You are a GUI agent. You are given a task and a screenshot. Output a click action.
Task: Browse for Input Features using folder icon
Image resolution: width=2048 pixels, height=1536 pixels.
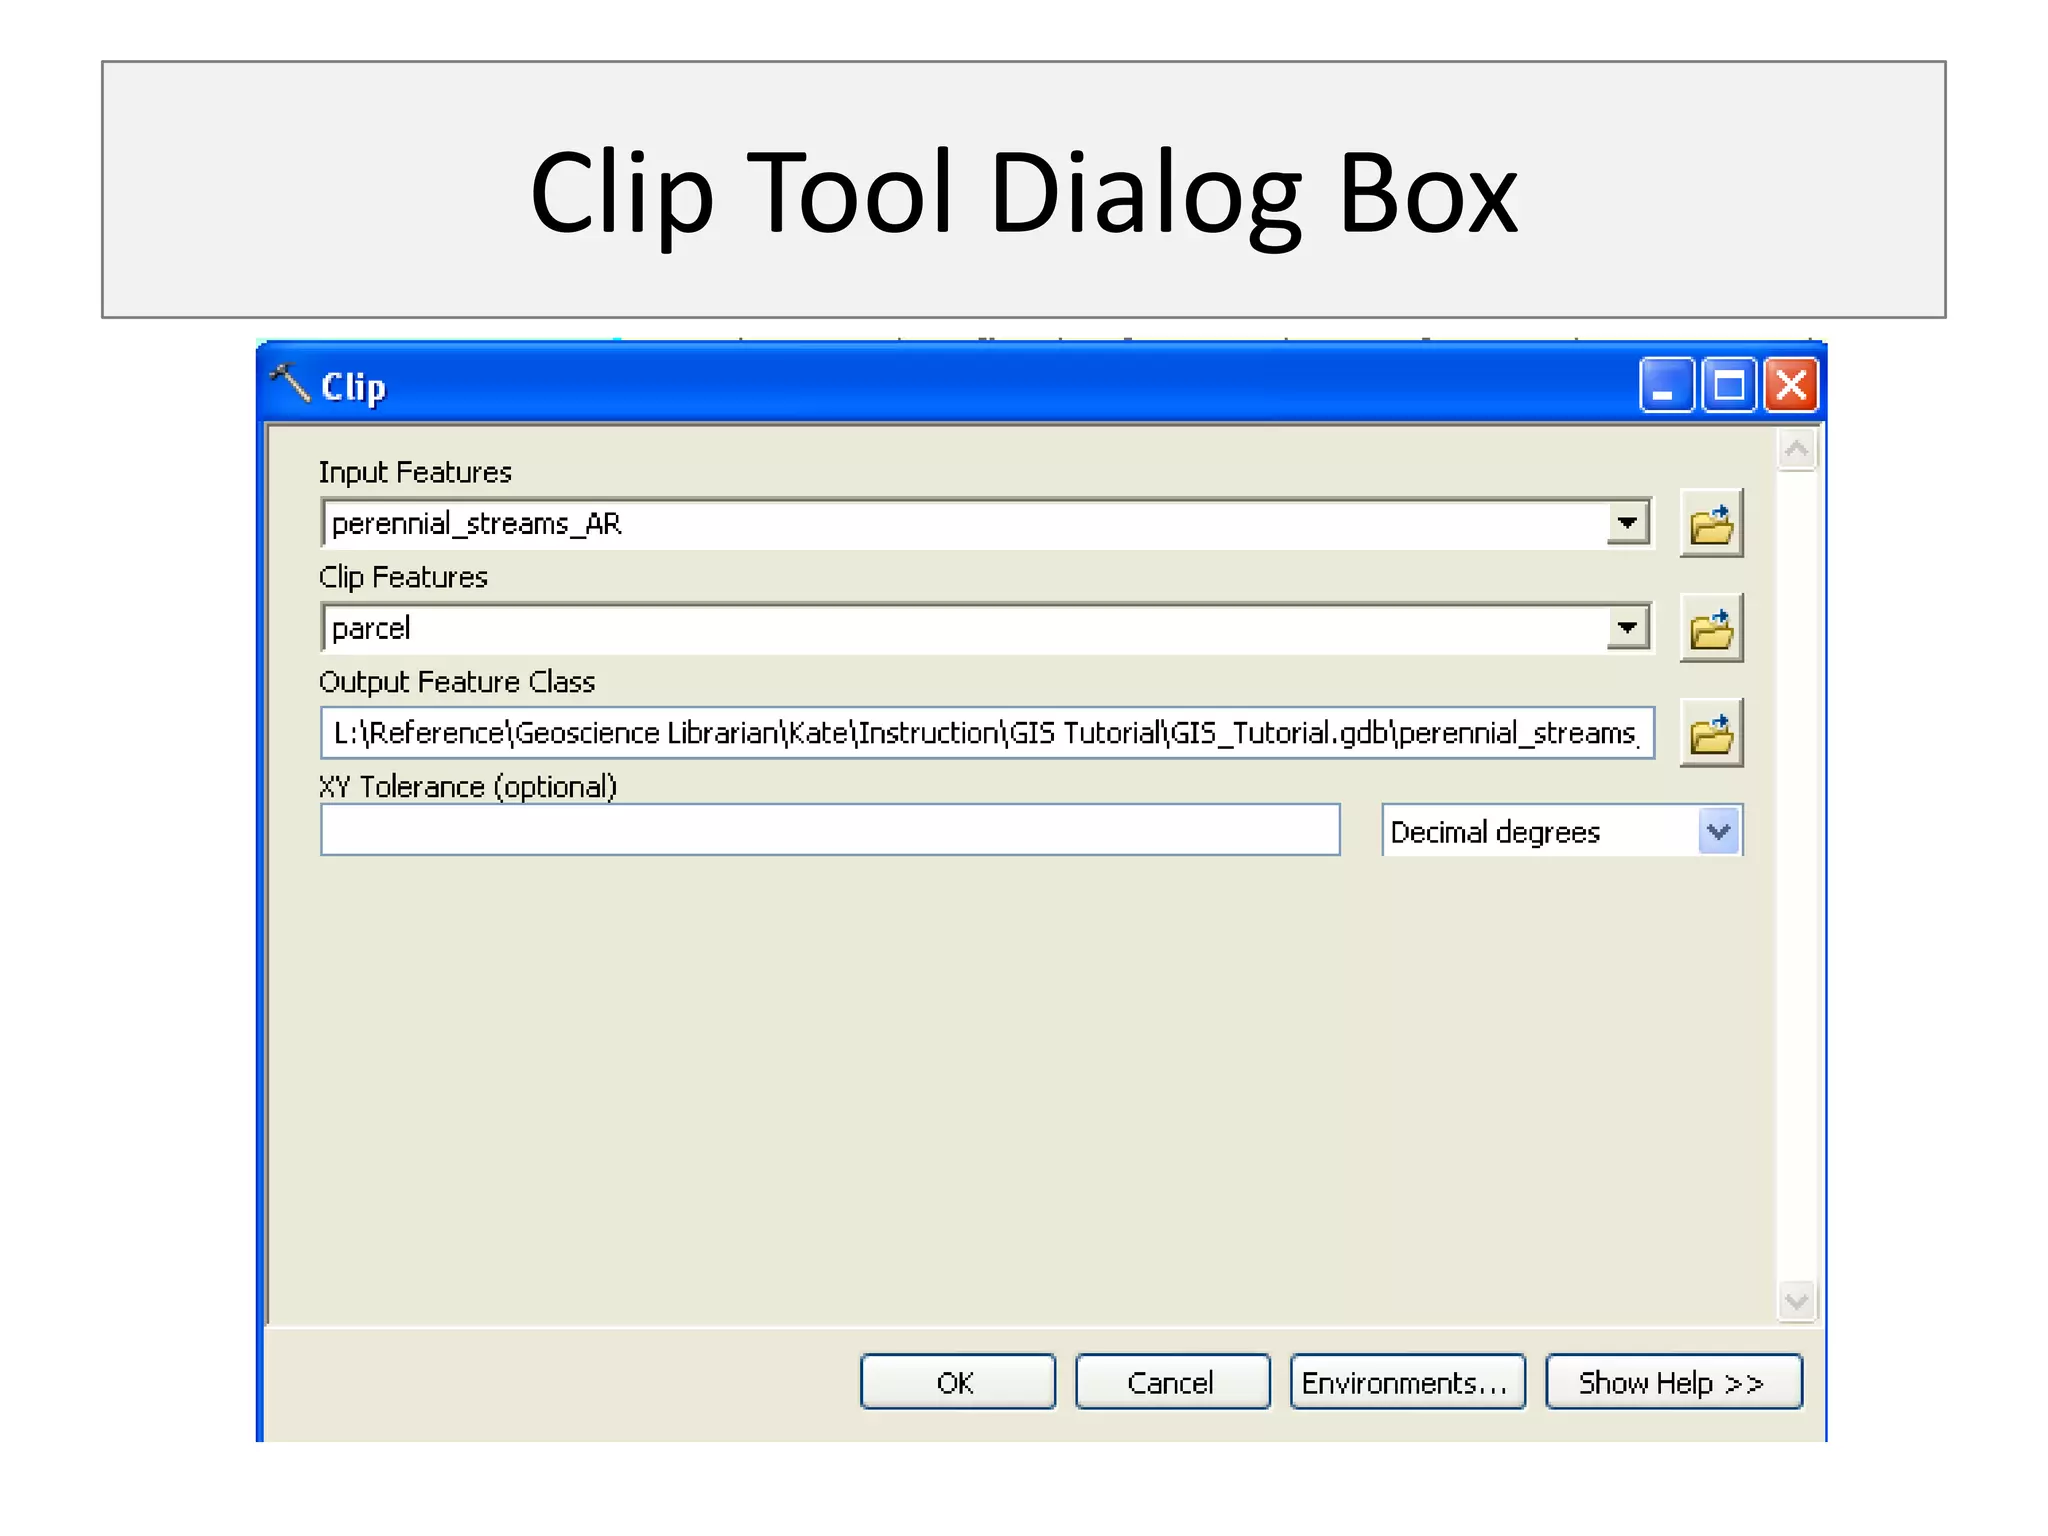pos(1711,524)
